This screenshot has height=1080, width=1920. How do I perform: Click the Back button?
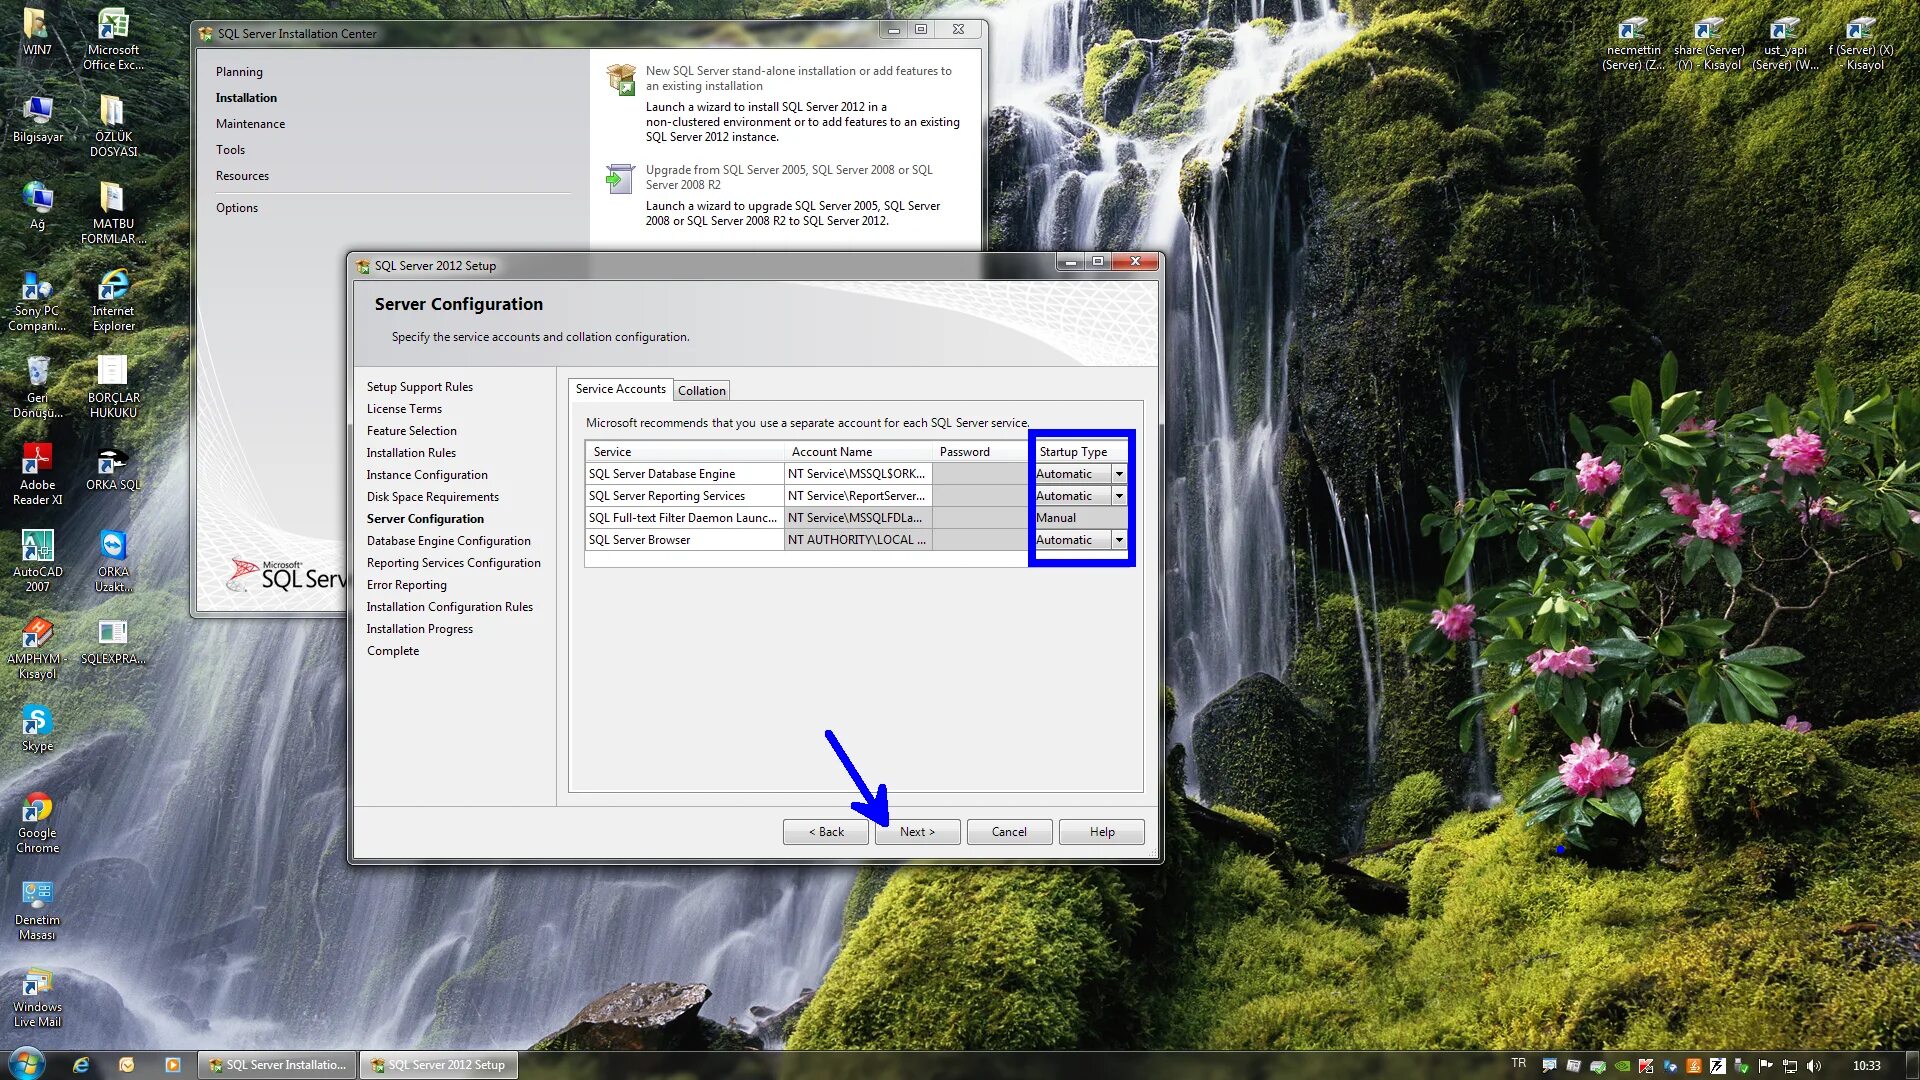(825, 832)
